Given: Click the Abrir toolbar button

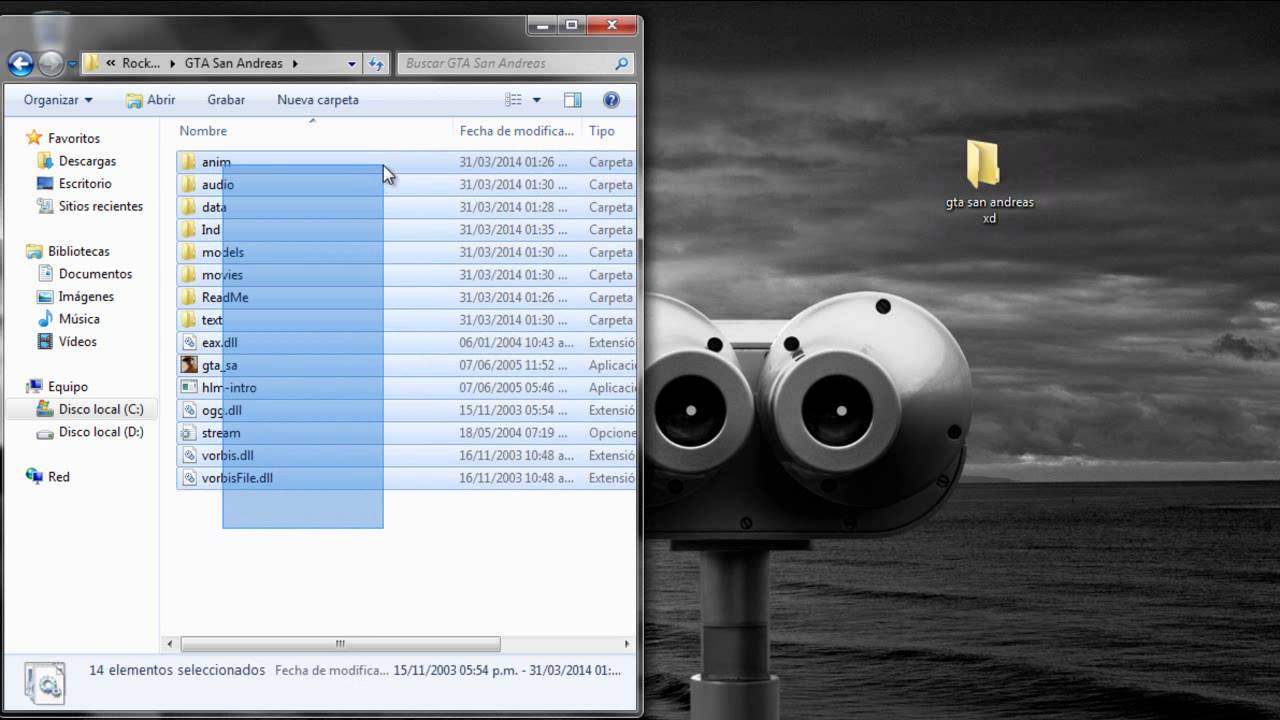Looking at the screenshot, I should click(x=151, y=100).
